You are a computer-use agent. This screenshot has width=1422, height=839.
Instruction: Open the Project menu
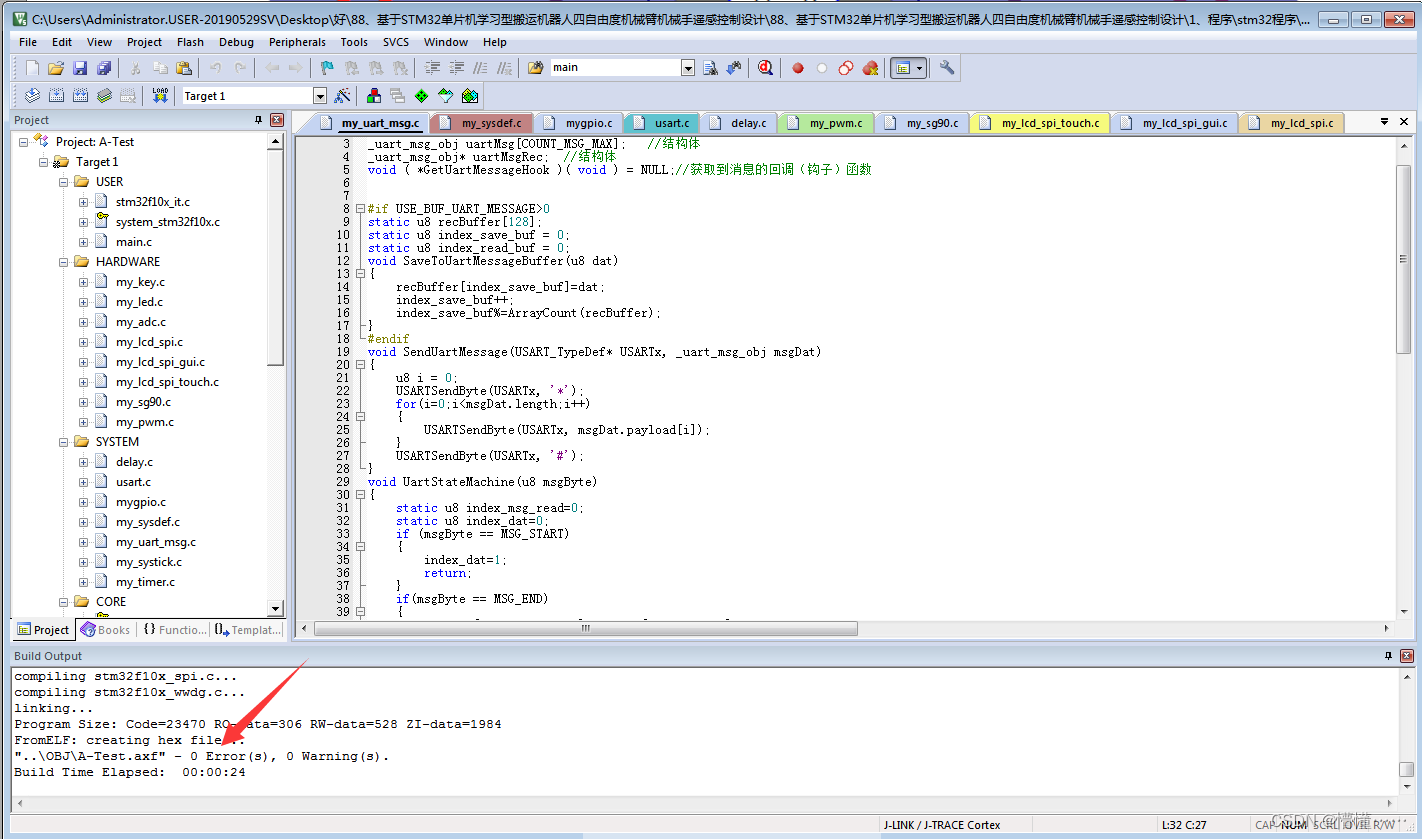[x=144, y=42]
